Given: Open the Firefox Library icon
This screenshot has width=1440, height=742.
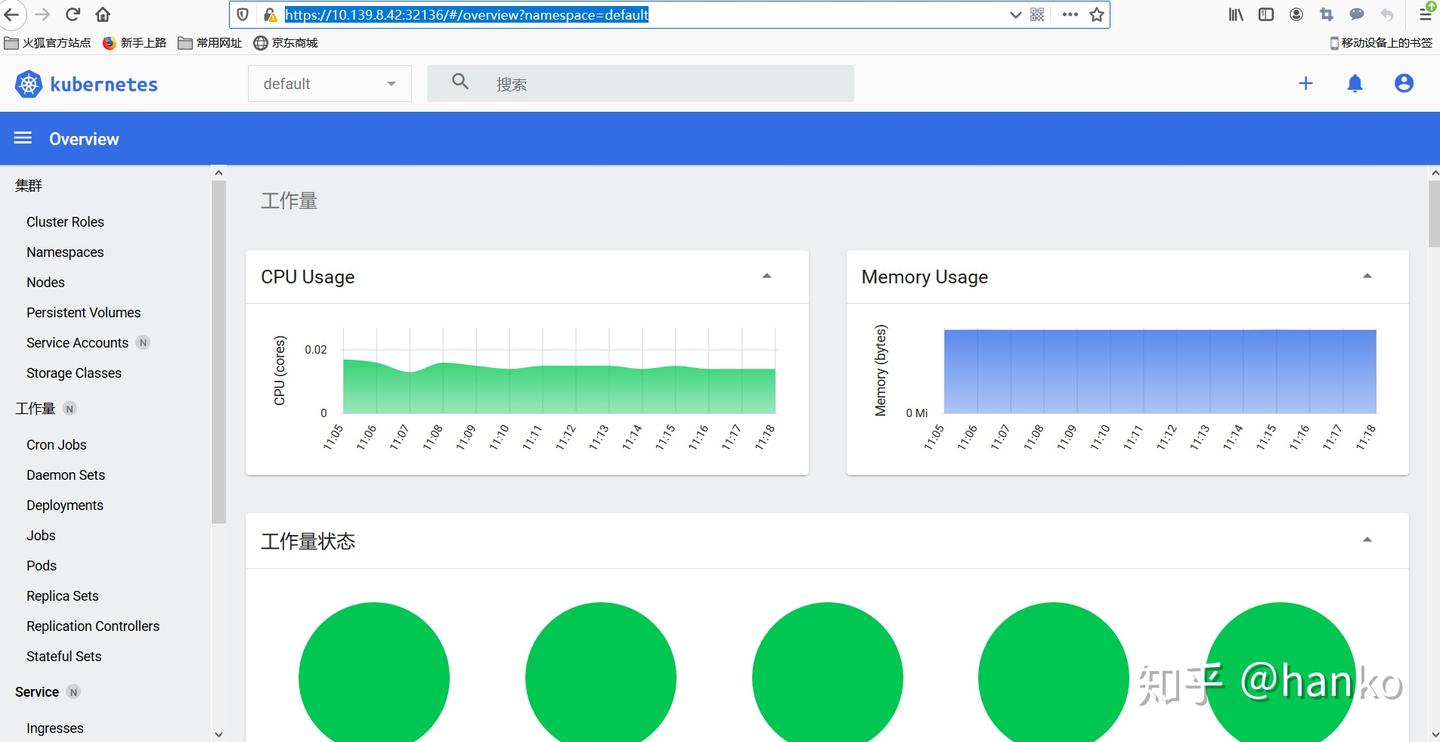Looking at the screenshot, I should (1235, 14).
